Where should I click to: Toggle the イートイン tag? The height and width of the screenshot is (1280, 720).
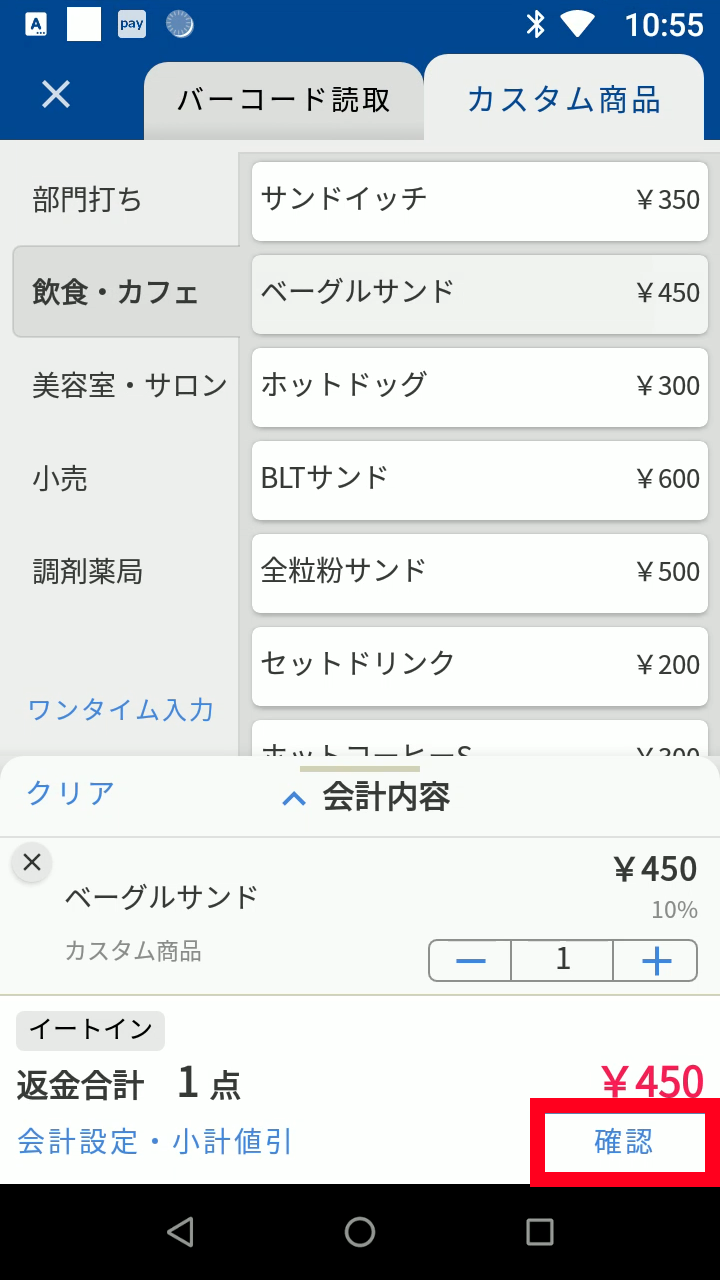coord(90,1030)
